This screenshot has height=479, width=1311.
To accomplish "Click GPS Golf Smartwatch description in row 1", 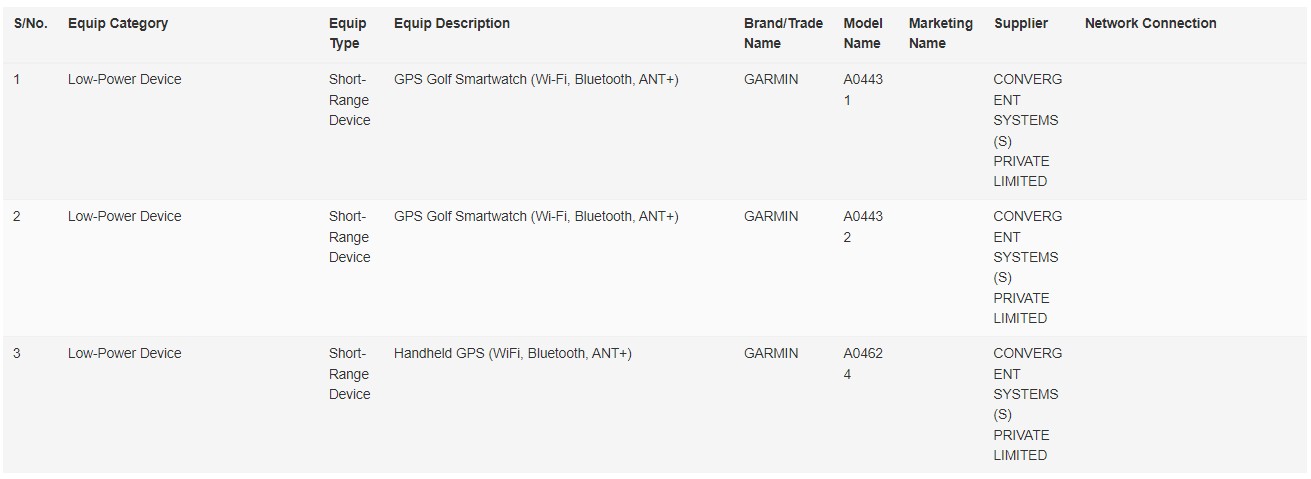I will coord(536,79).
